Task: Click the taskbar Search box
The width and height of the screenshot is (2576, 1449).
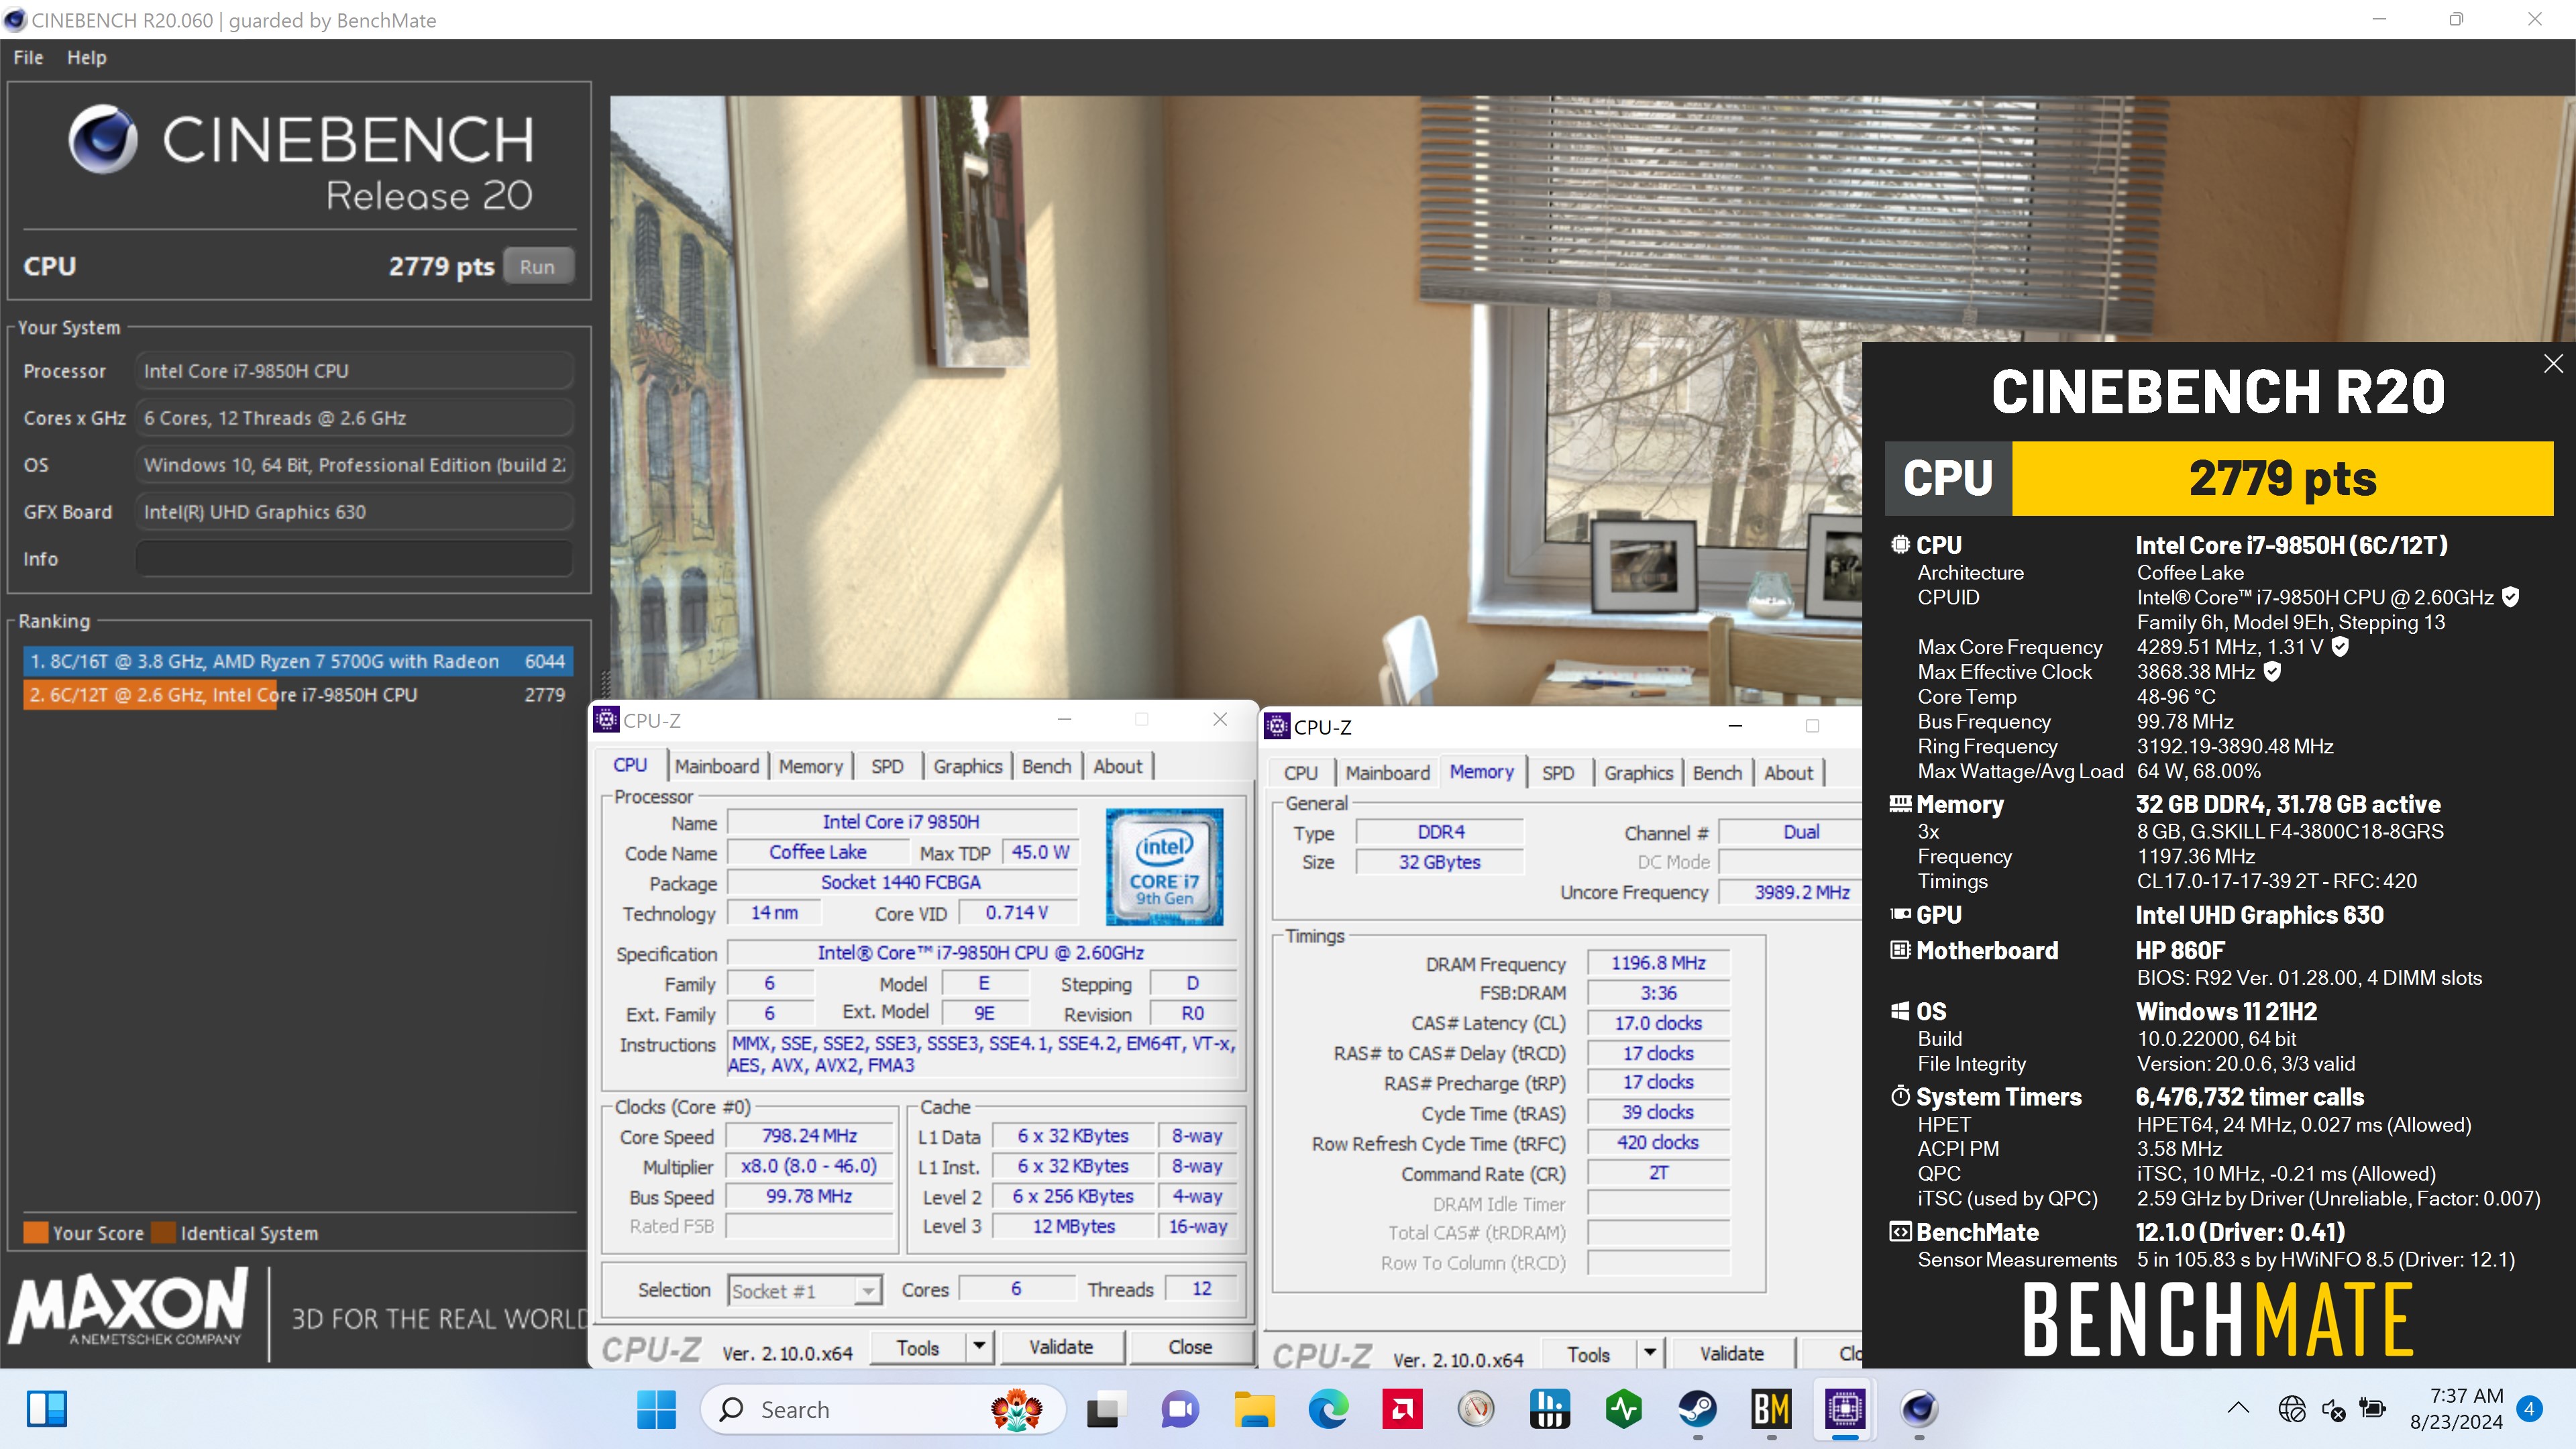Action: point(882,1409)
